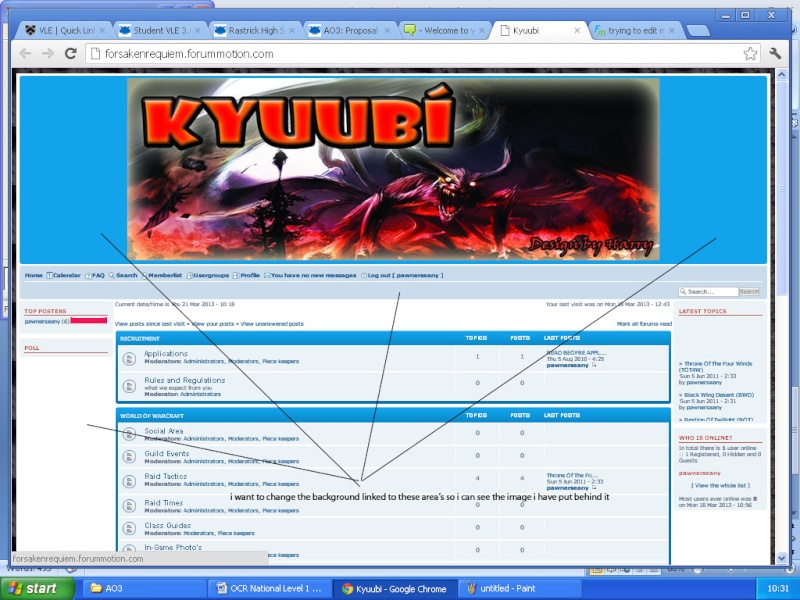
Task: Open the Guild Events forum
Action: pos(167,454)
